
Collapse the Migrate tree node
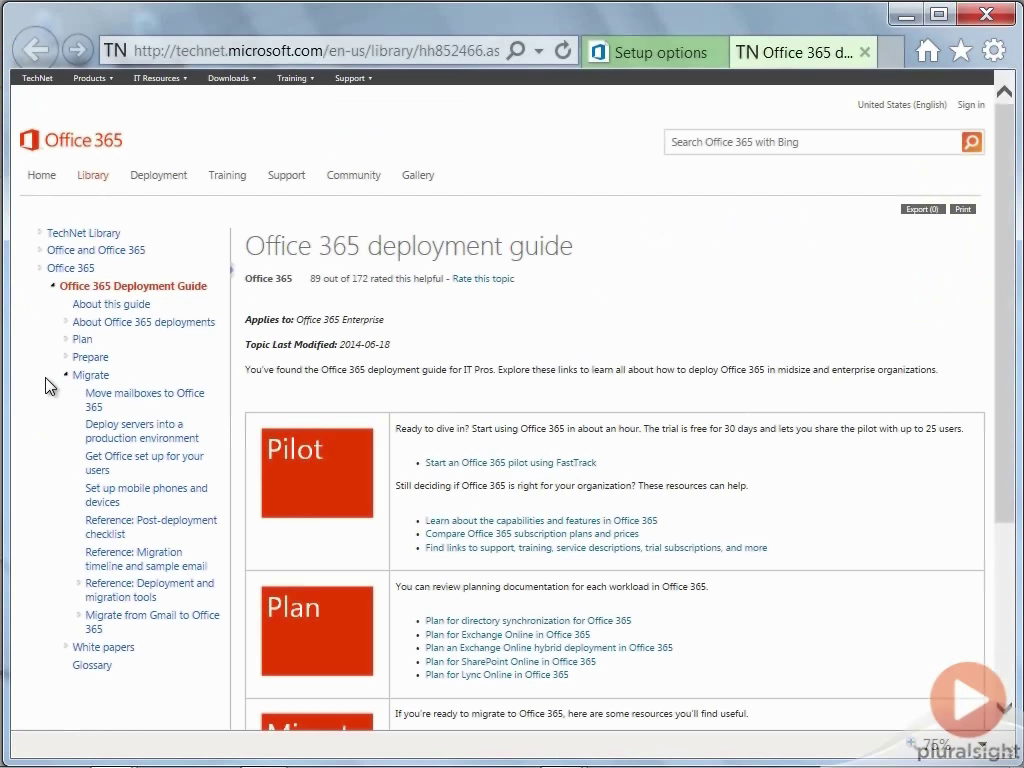(x=66, y=374)
